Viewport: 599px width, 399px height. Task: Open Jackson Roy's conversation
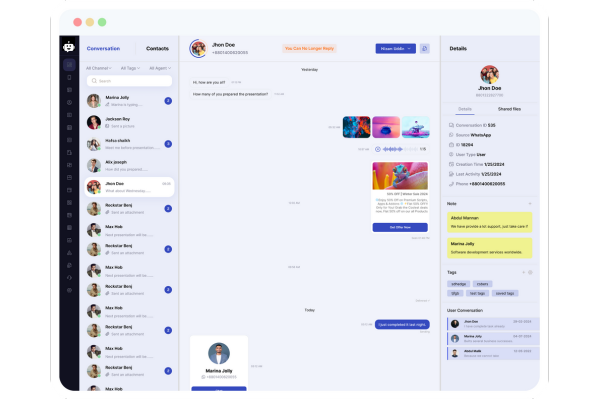129,122
